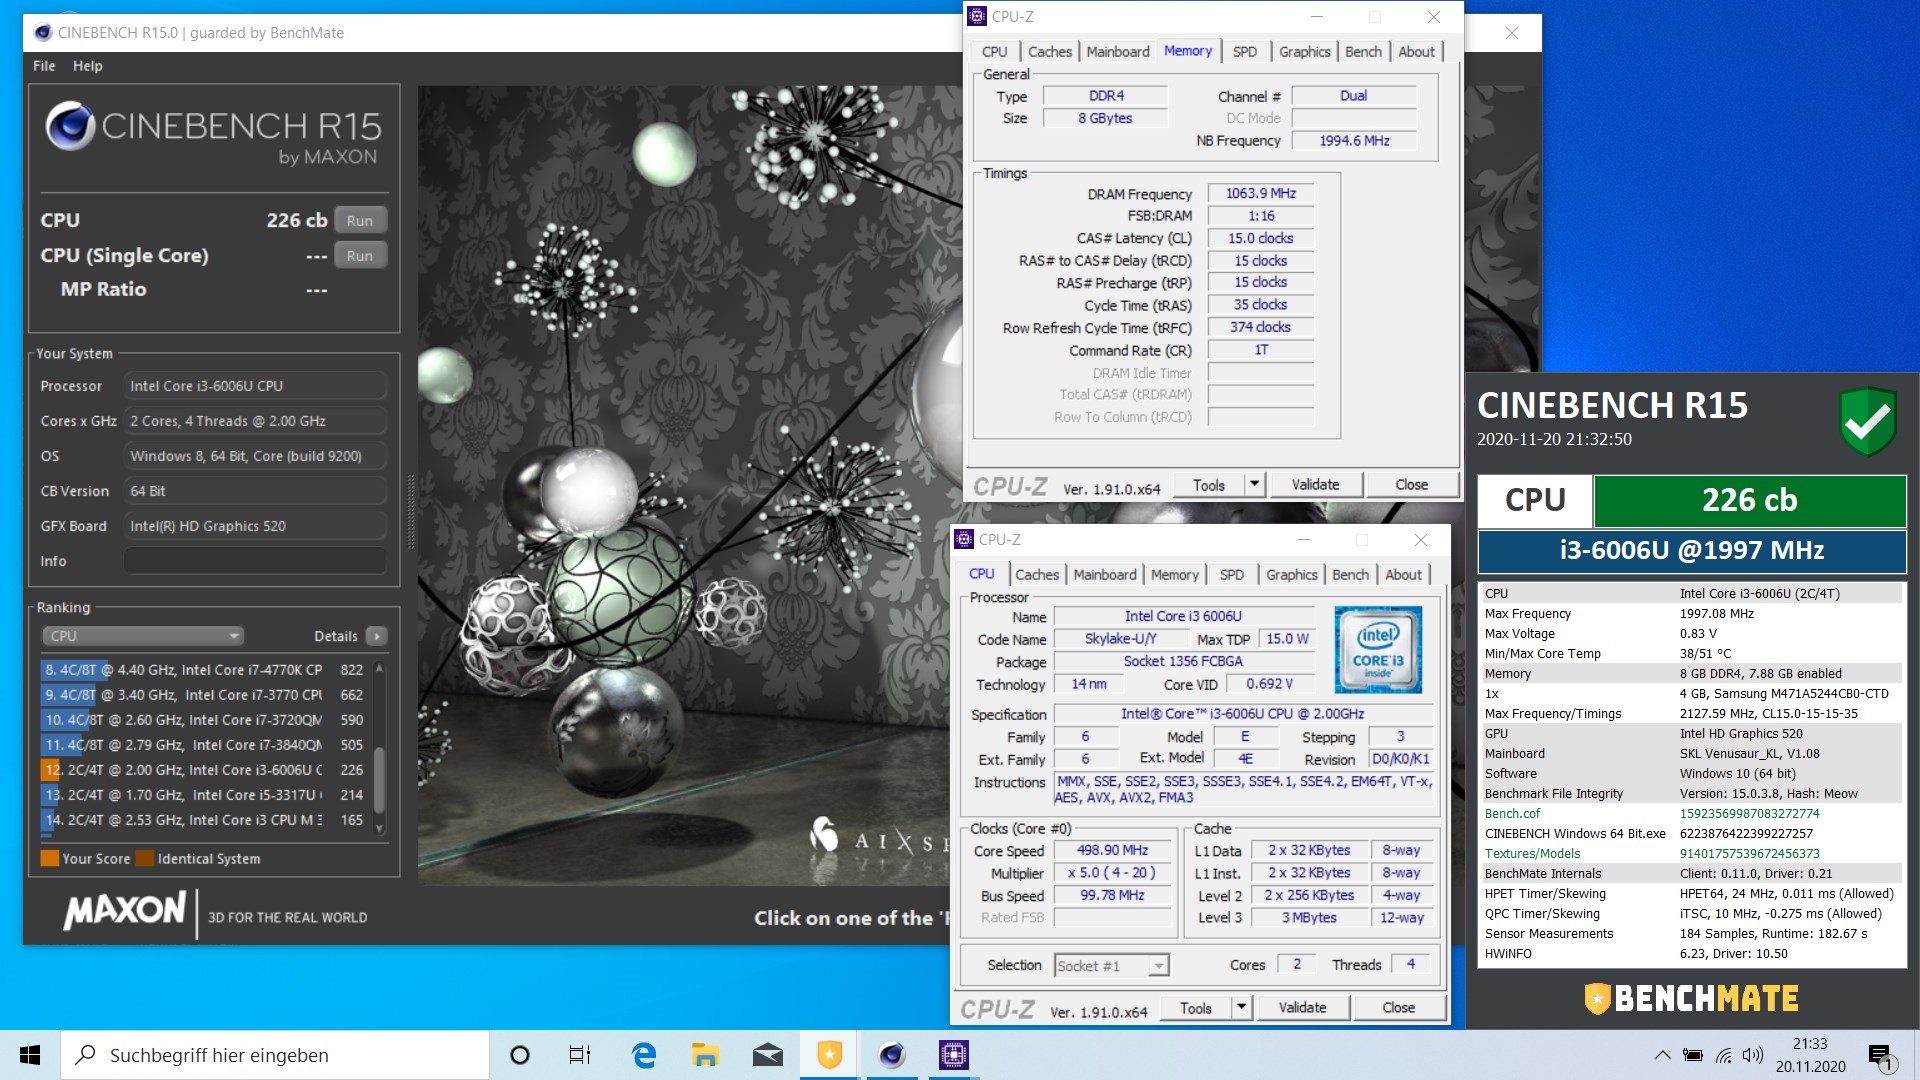Open File Explorer from taskbar
This screenshot has height=1080, width=1920.
pyautogui.click(x=706, y=1055)
